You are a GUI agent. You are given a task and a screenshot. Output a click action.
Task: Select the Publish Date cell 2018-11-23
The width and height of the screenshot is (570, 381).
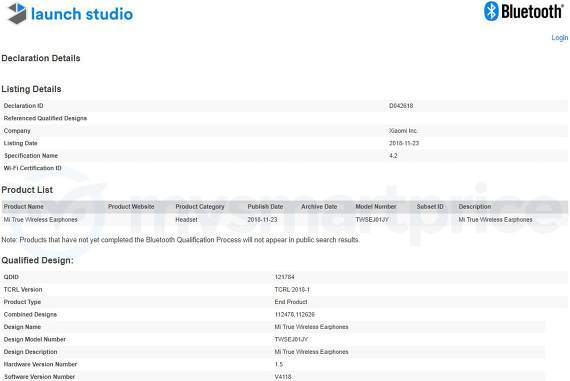click(x=262, y=220)
